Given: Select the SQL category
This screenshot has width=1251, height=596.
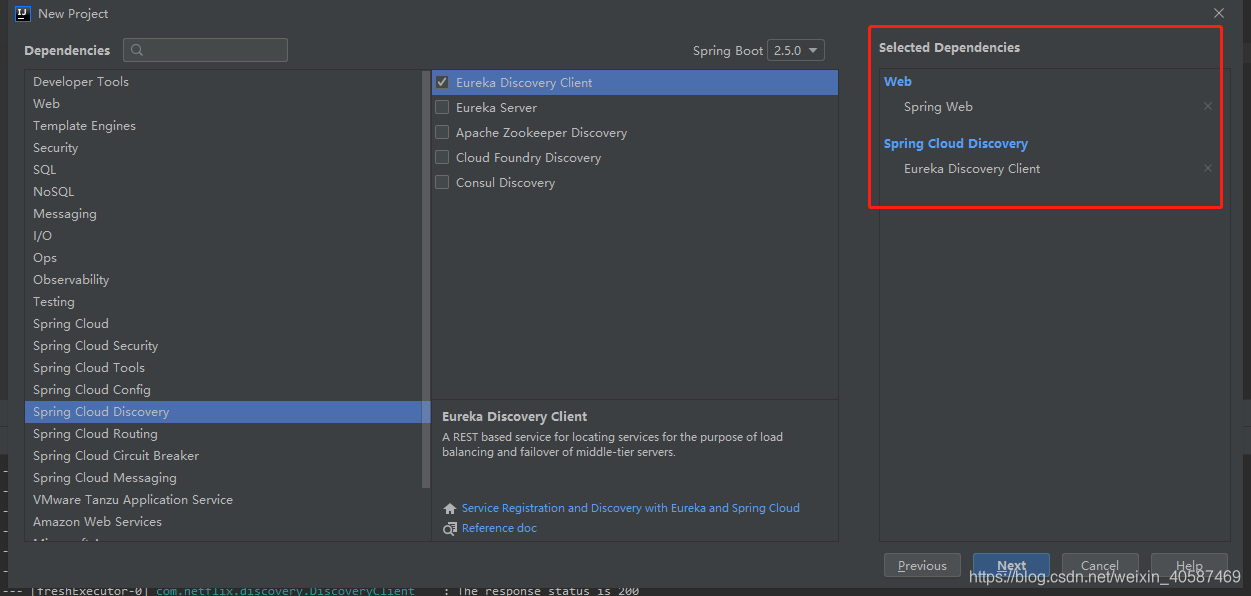Looking at the screenshot, I should point(224,170).
